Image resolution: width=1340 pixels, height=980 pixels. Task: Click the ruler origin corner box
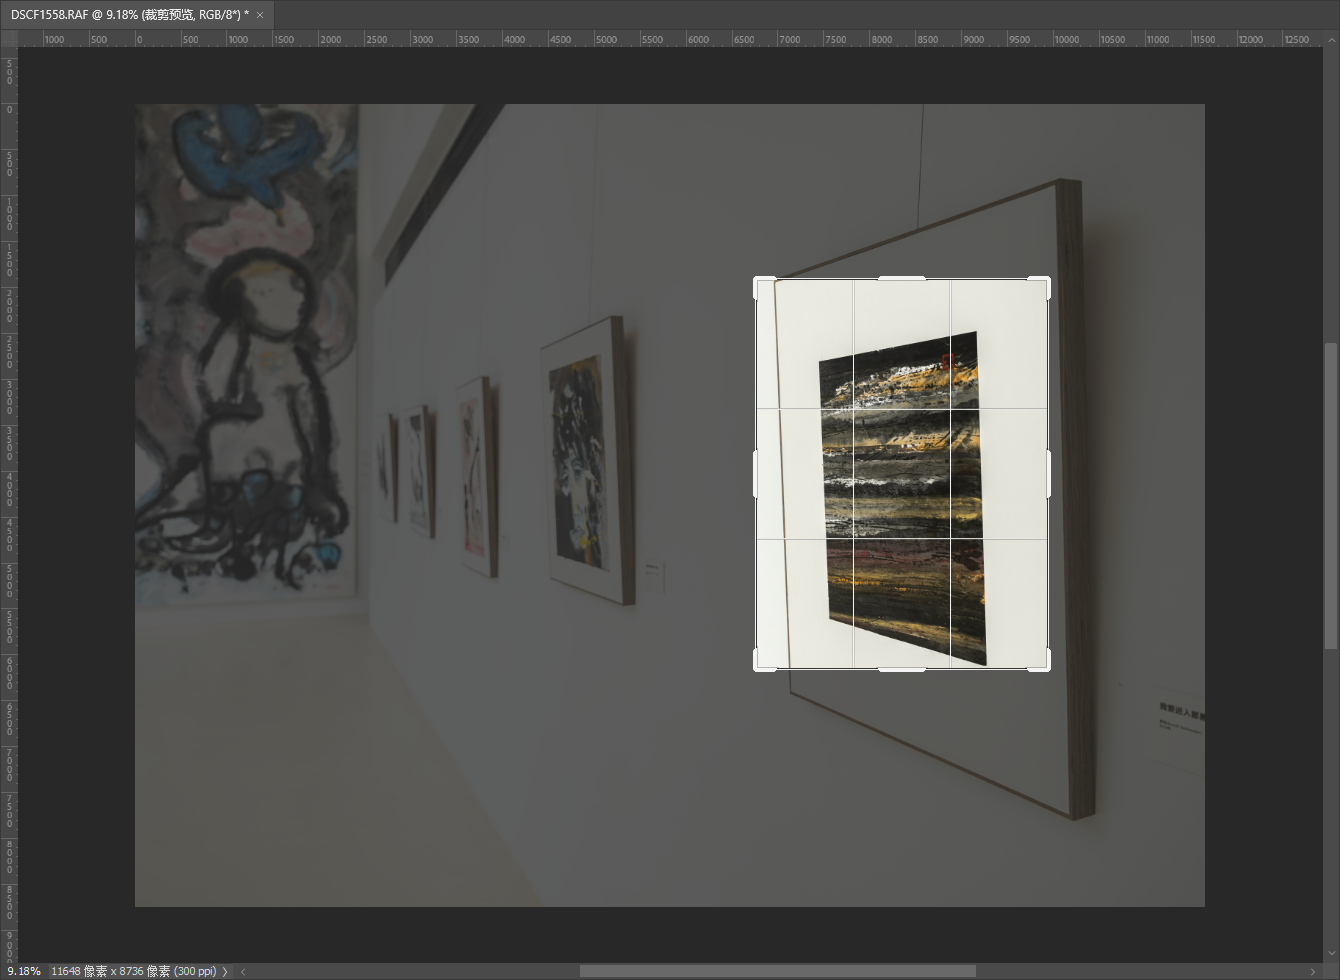click(9, 39)
